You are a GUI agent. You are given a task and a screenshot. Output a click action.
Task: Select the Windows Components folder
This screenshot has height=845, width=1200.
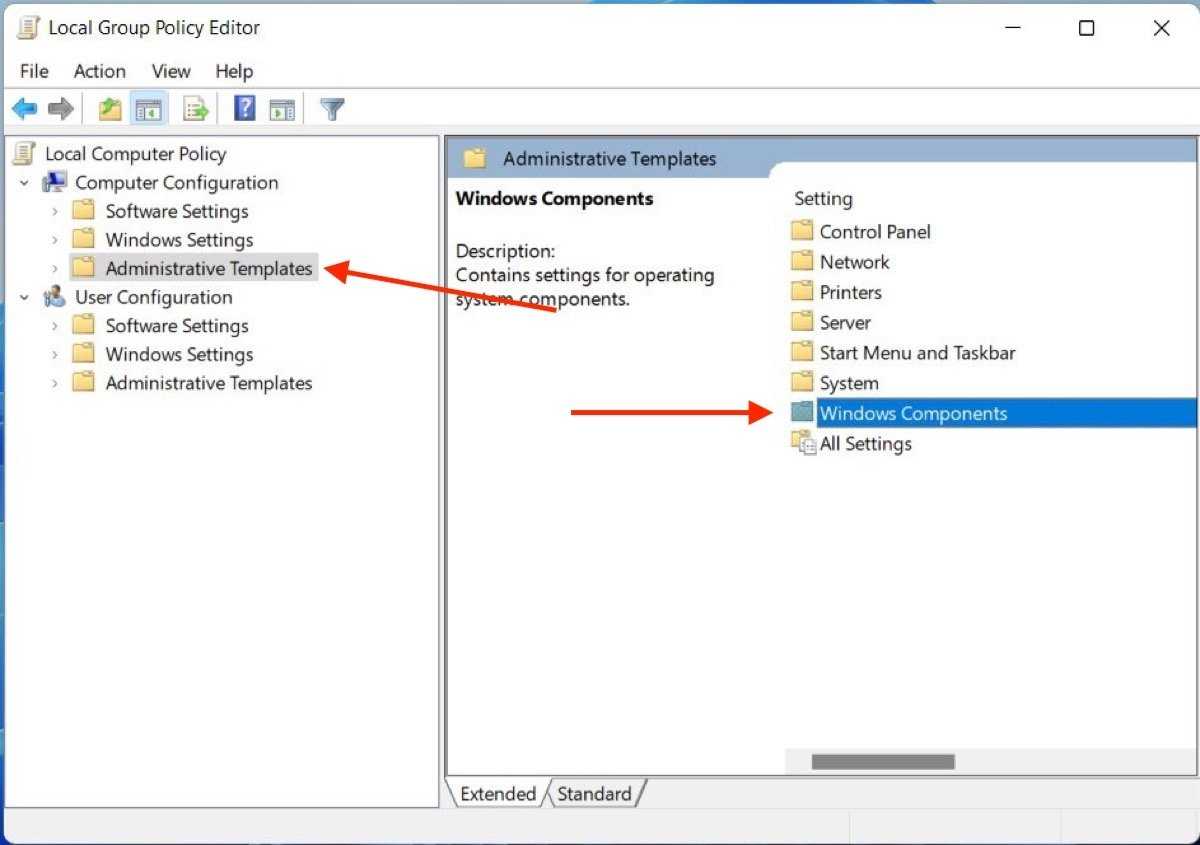[x=912, y=414]
